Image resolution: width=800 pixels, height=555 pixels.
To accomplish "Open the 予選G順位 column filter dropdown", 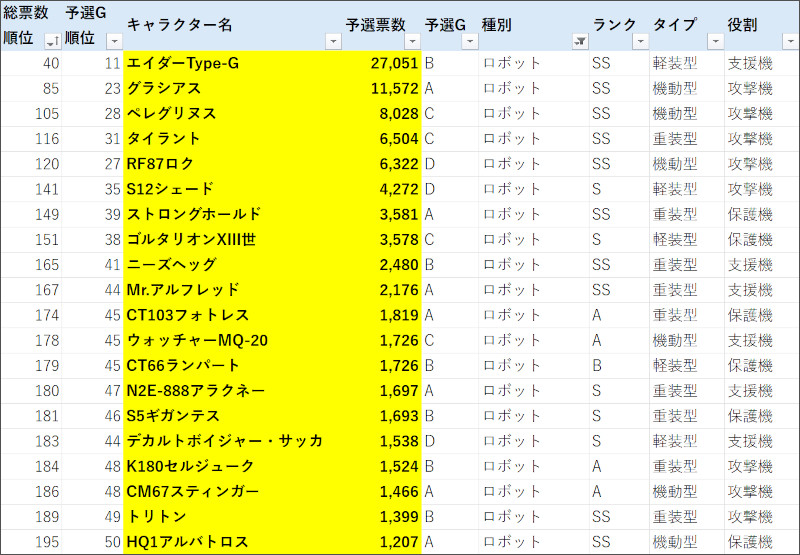I will (x=113, y=41).
